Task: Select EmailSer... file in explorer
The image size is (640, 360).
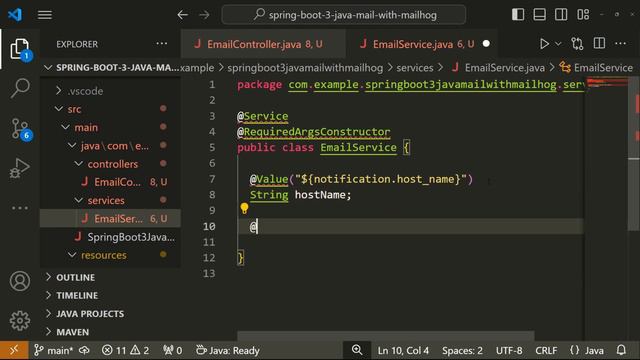Action: point(110,219)
